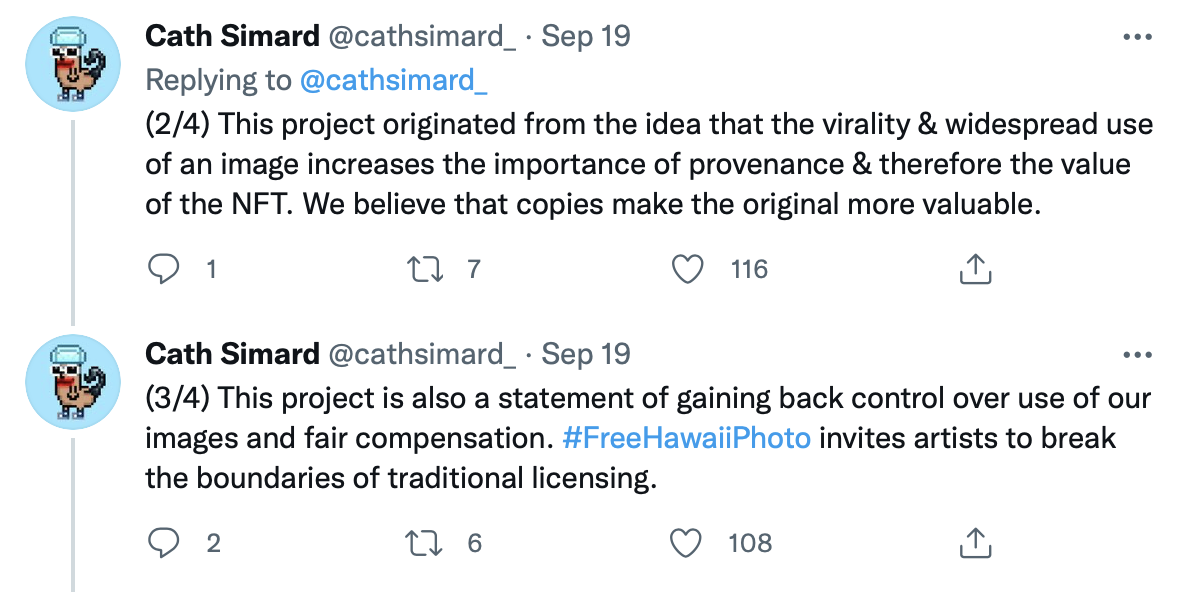Click the @cathsimard_ reply-to mention link
This screenshot has height=592, width=1184.
coord(393,81)
